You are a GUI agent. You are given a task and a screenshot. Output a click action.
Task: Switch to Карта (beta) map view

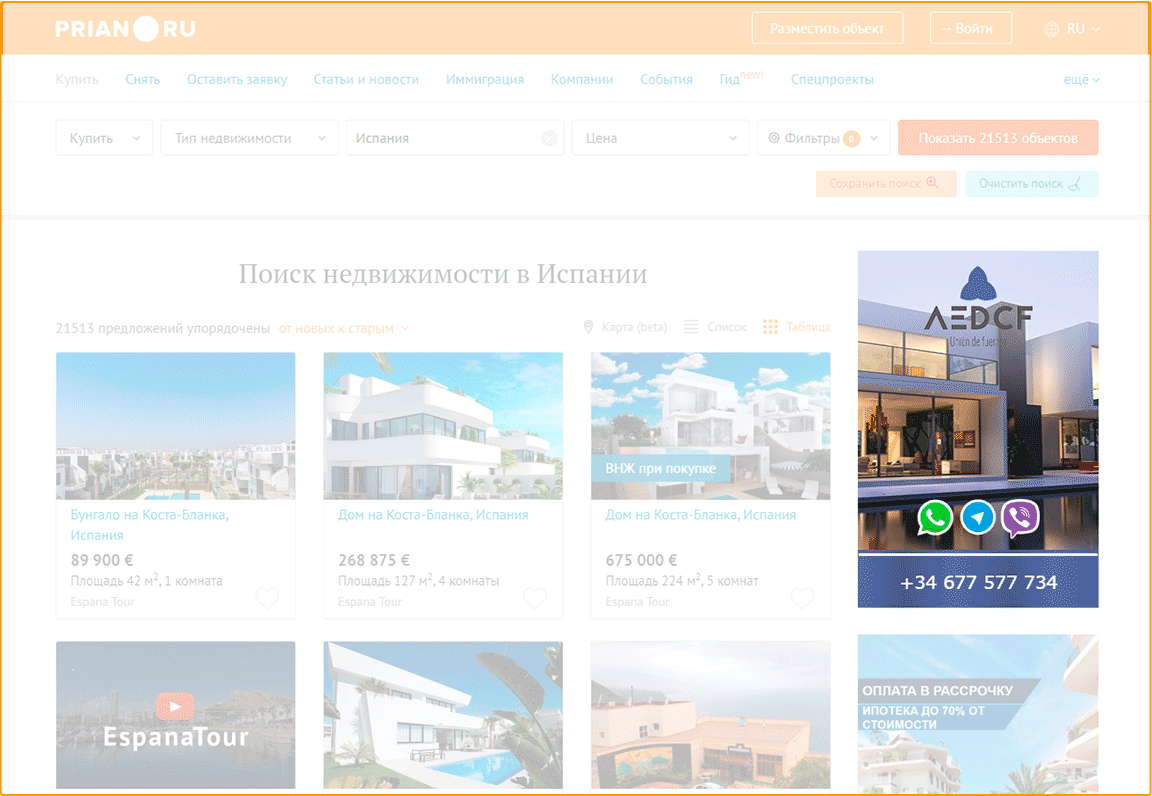tap(625, 327)
